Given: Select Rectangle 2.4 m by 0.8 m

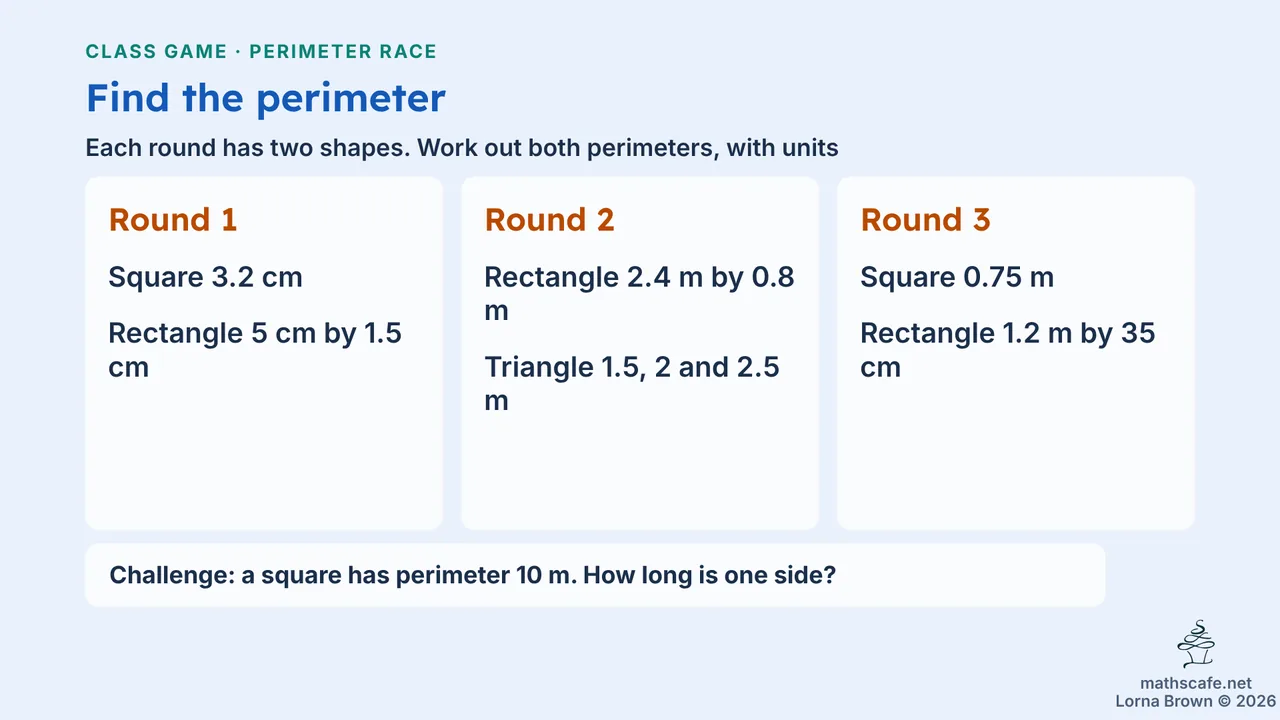Looking at the screenshot, I should pos(640,294).
